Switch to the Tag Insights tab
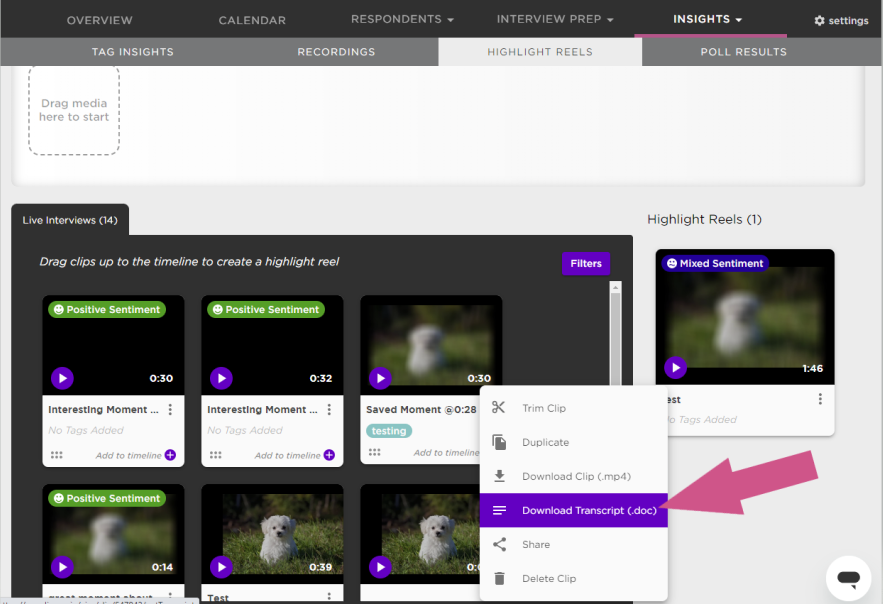Screen dimensions: 883x604 pyautogui.click(x=133, y=52)
